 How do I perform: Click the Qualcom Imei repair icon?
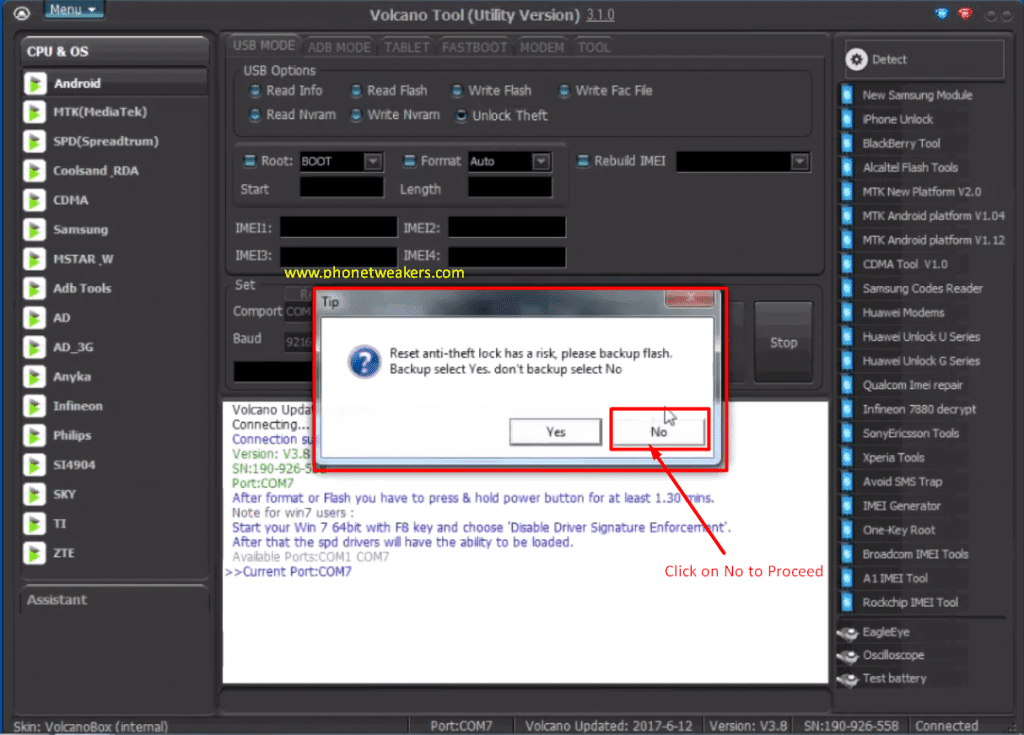tap(846, 385)
